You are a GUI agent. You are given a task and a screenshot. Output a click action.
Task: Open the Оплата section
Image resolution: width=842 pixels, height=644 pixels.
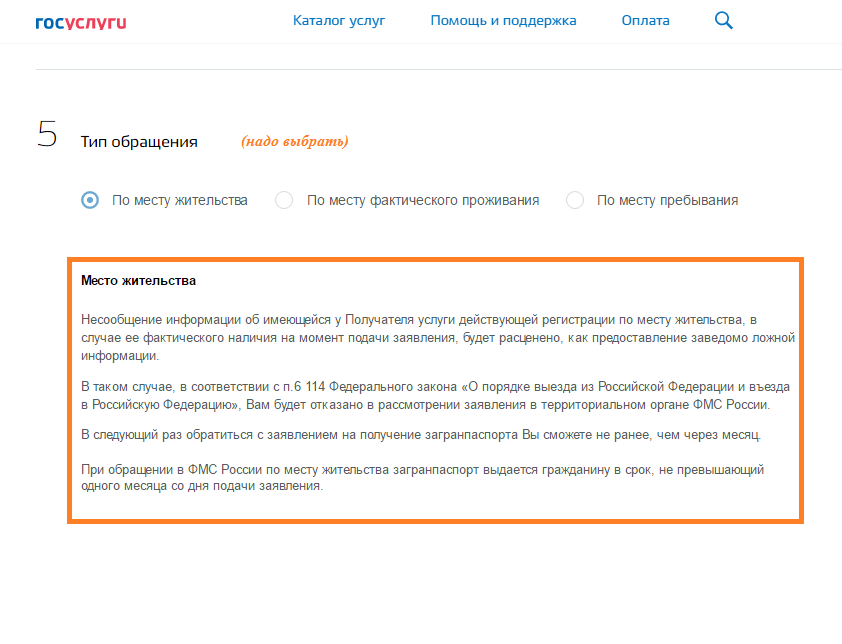pos(645,21)
